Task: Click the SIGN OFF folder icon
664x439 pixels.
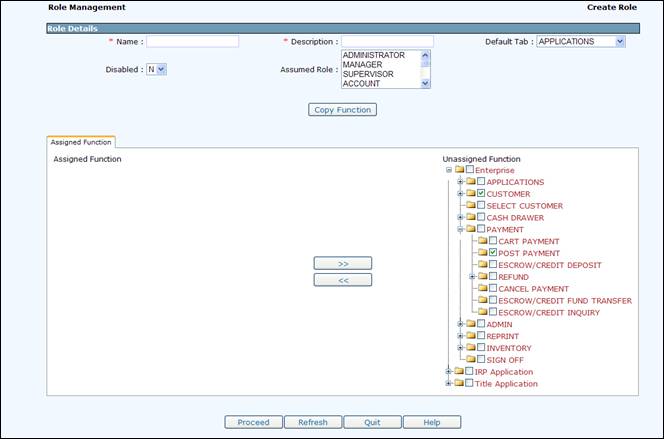Action: (469, 360)
